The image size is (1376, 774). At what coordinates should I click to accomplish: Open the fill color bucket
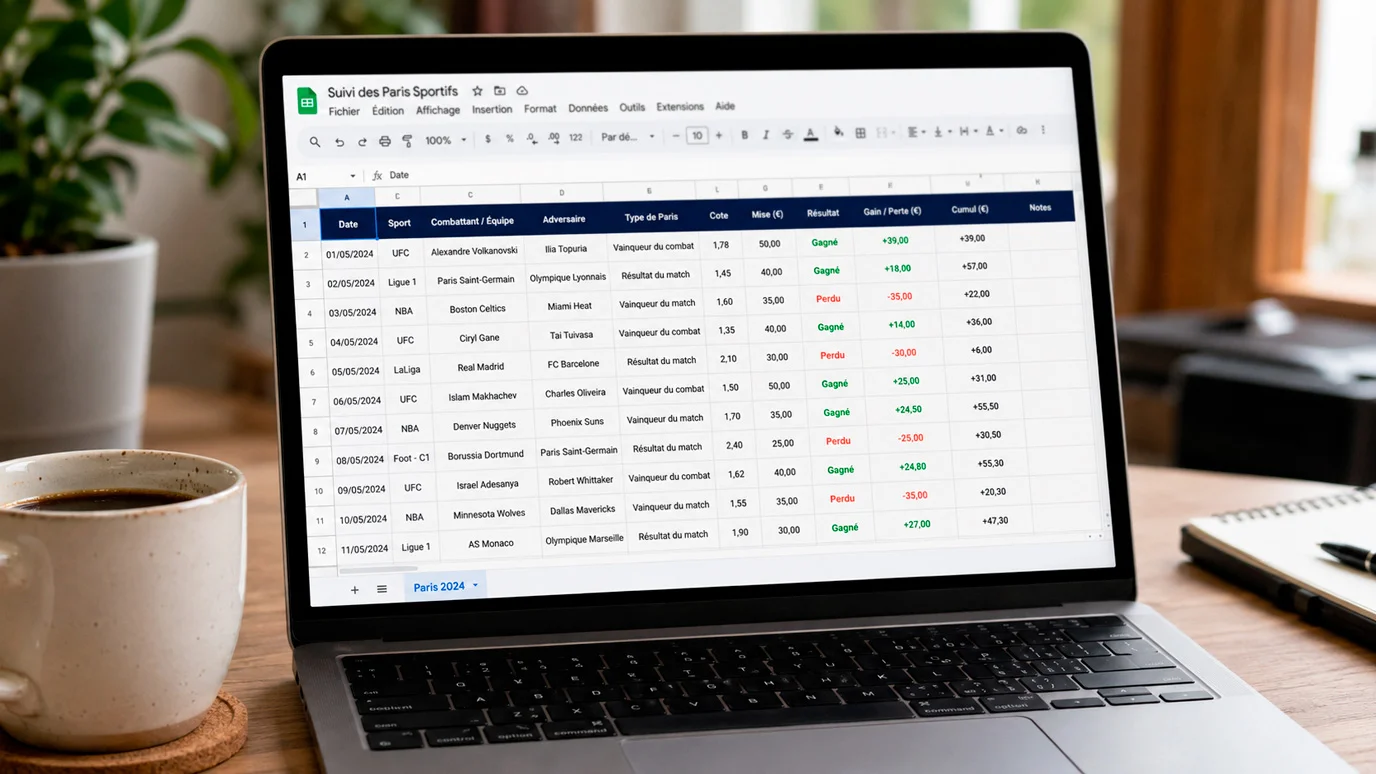(x=838, y=132)
